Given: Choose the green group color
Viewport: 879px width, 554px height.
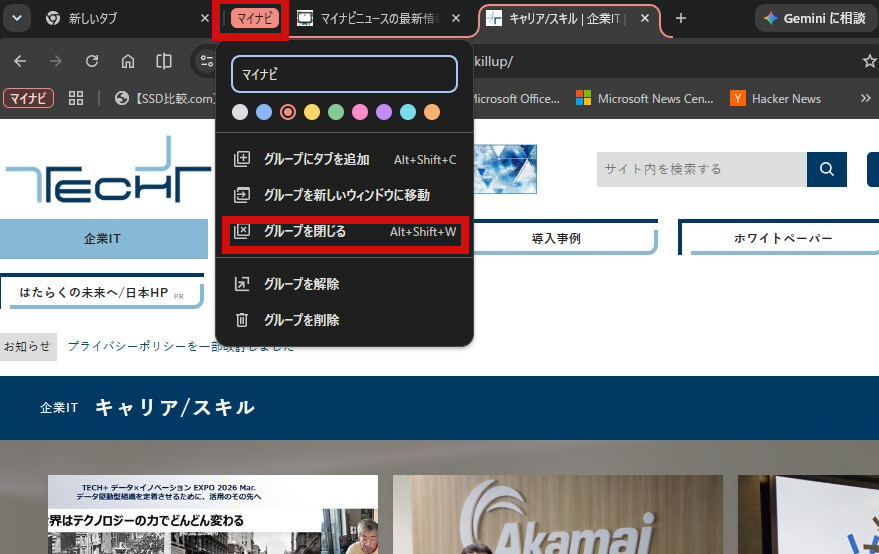Looking at the screenshot, I should coord(336,112).
